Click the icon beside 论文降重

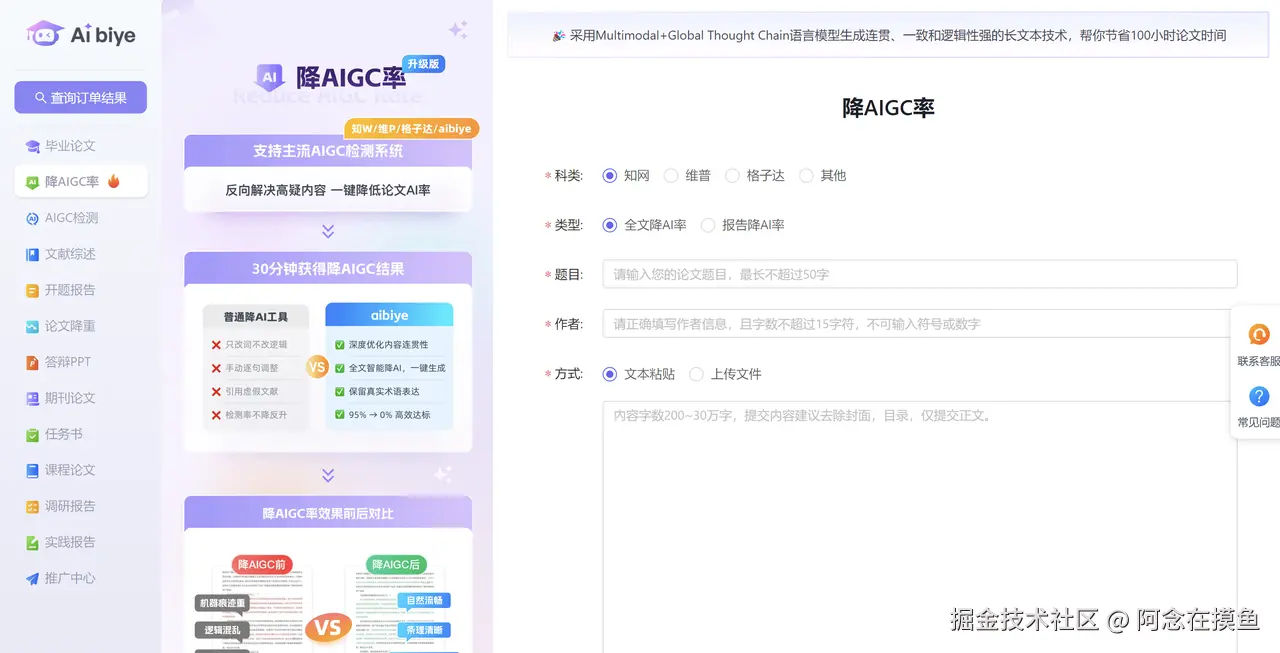[x=33, y=326]
